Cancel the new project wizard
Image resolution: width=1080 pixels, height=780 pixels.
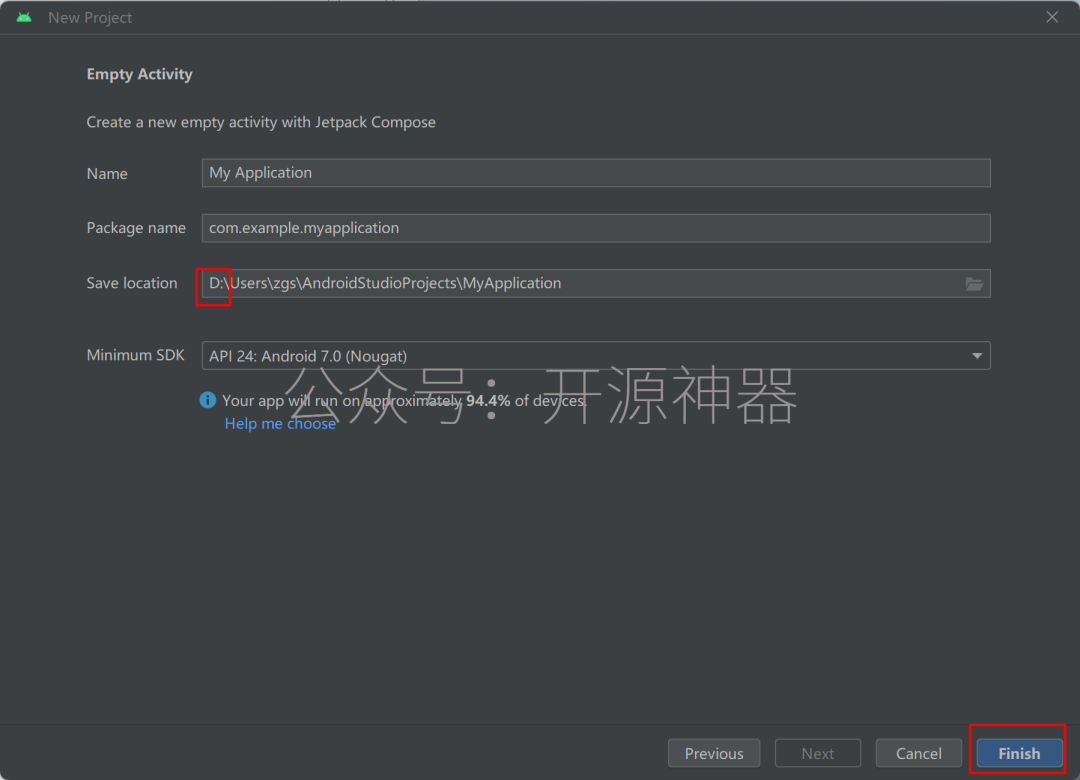(918, 753)
